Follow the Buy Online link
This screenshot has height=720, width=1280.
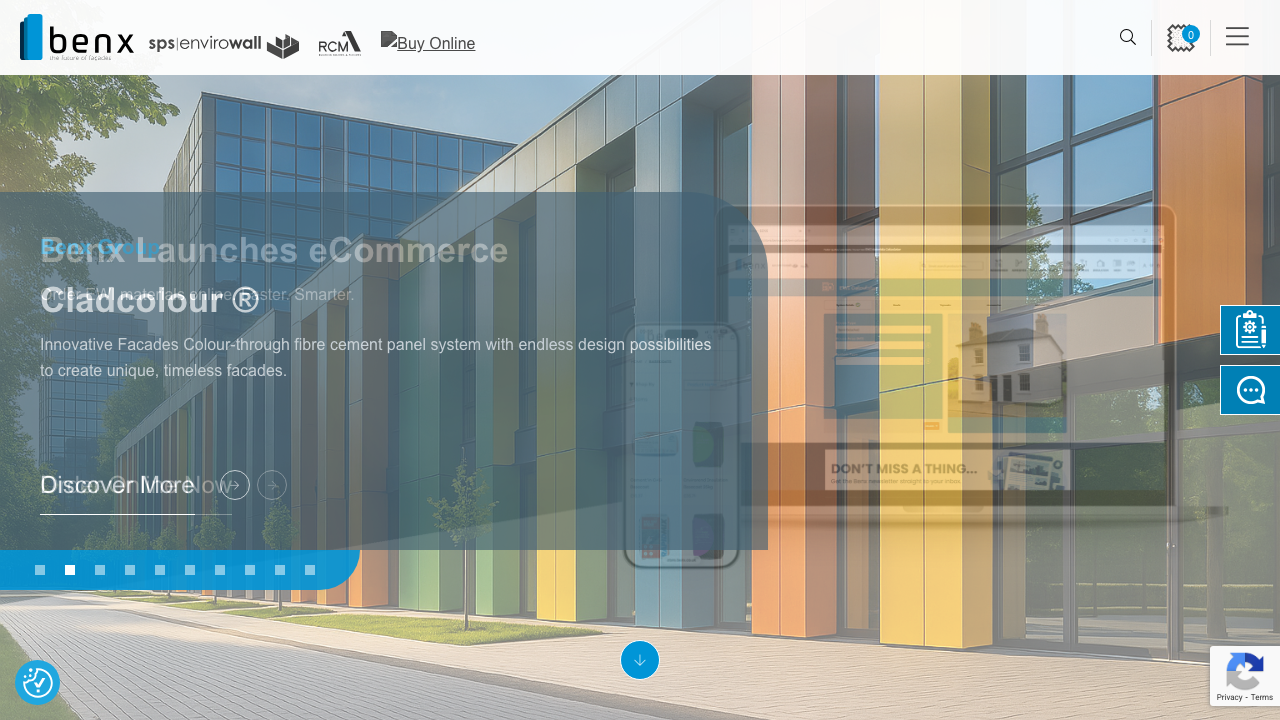click(x=427, y=43)
